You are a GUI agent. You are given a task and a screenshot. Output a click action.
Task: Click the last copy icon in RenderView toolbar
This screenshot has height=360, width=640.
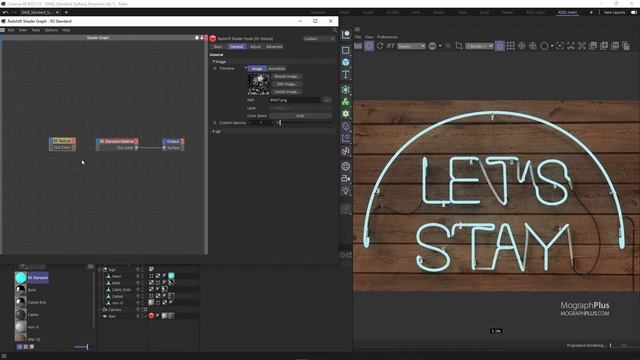(x=626, y=46)
